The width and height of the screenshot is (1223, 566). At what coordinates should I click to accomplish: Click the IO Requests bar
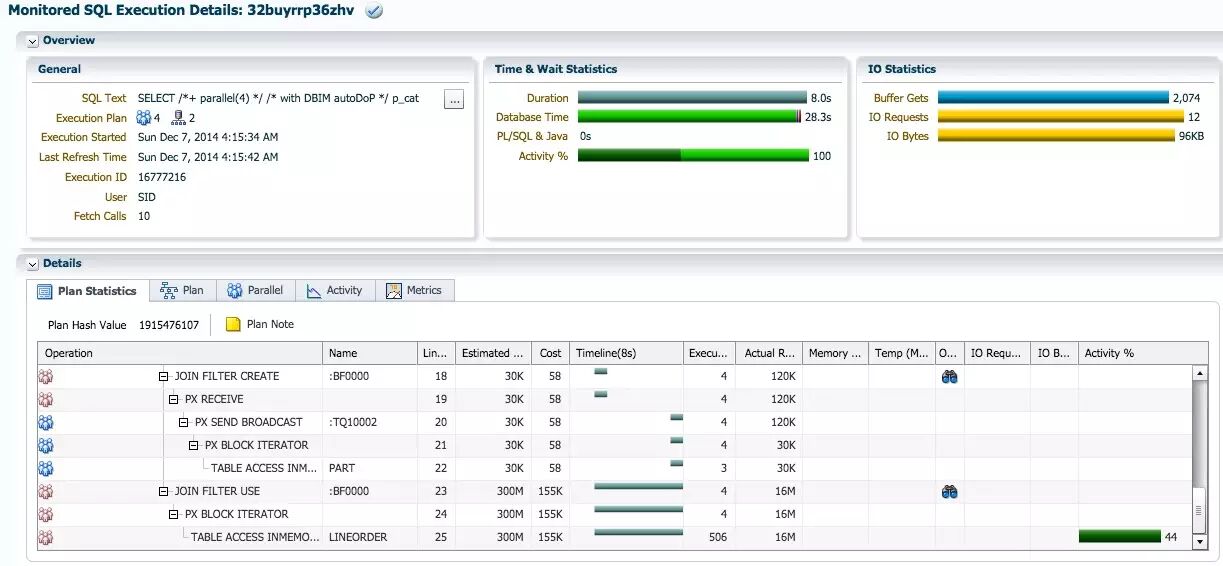click(1061, 117)
